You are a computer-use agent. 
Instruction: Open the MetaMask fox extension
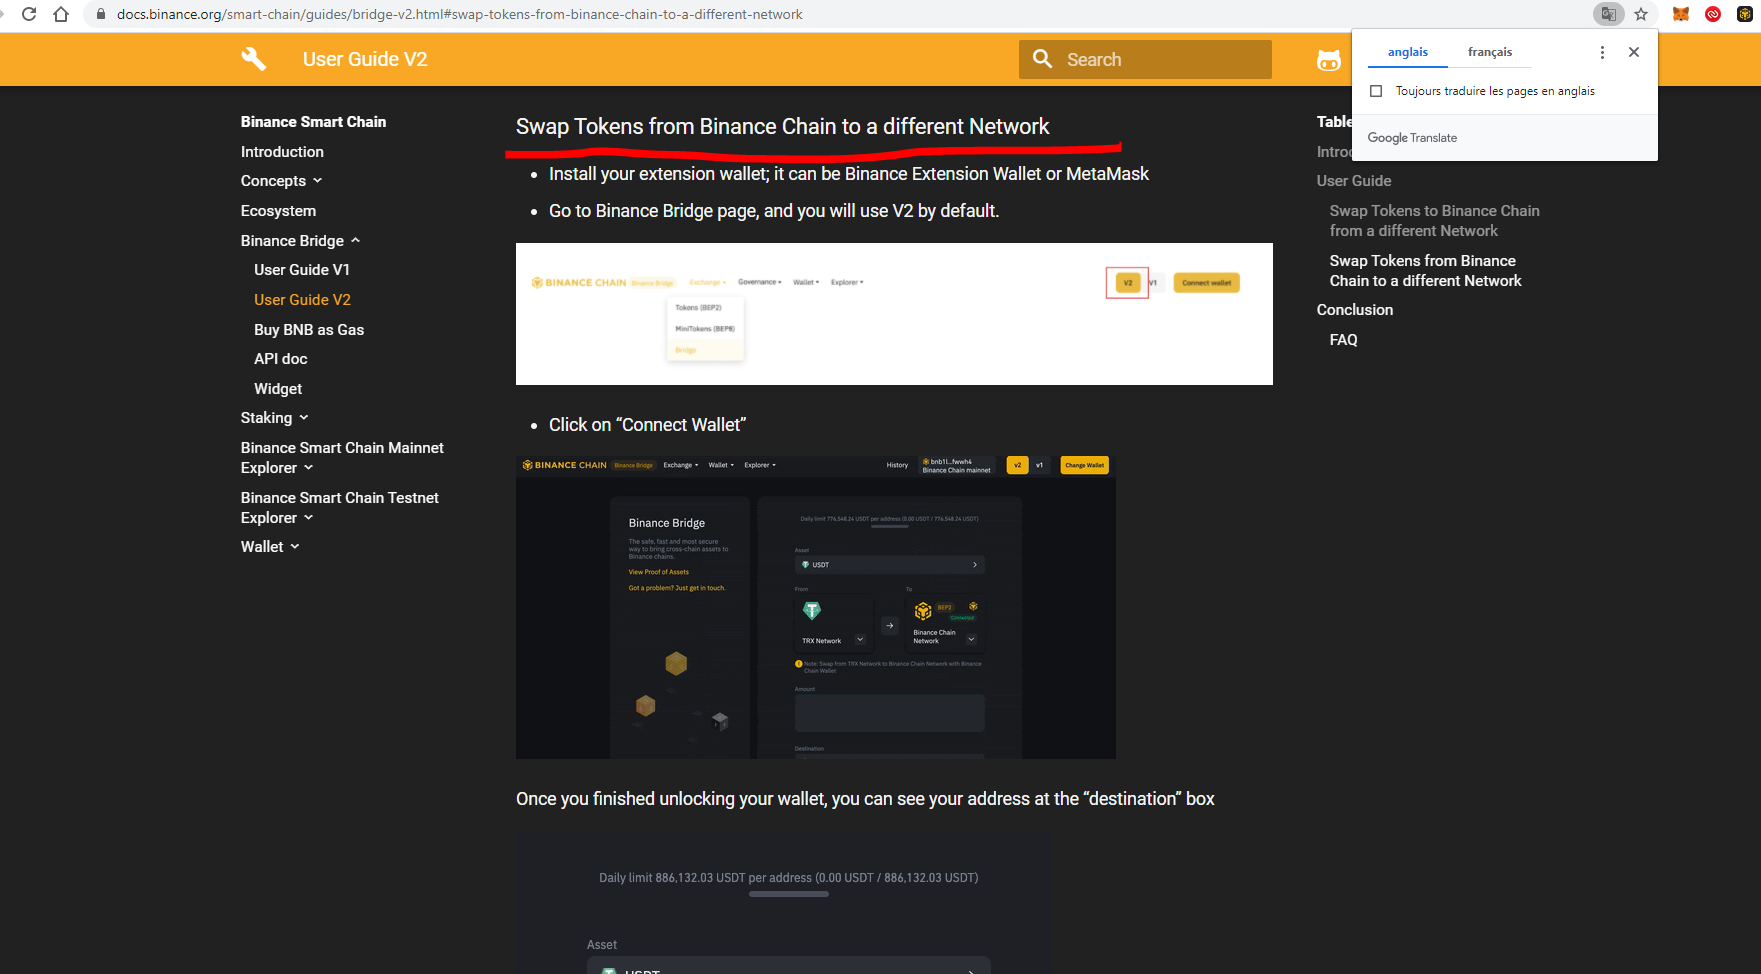[x=1681, y=14]
